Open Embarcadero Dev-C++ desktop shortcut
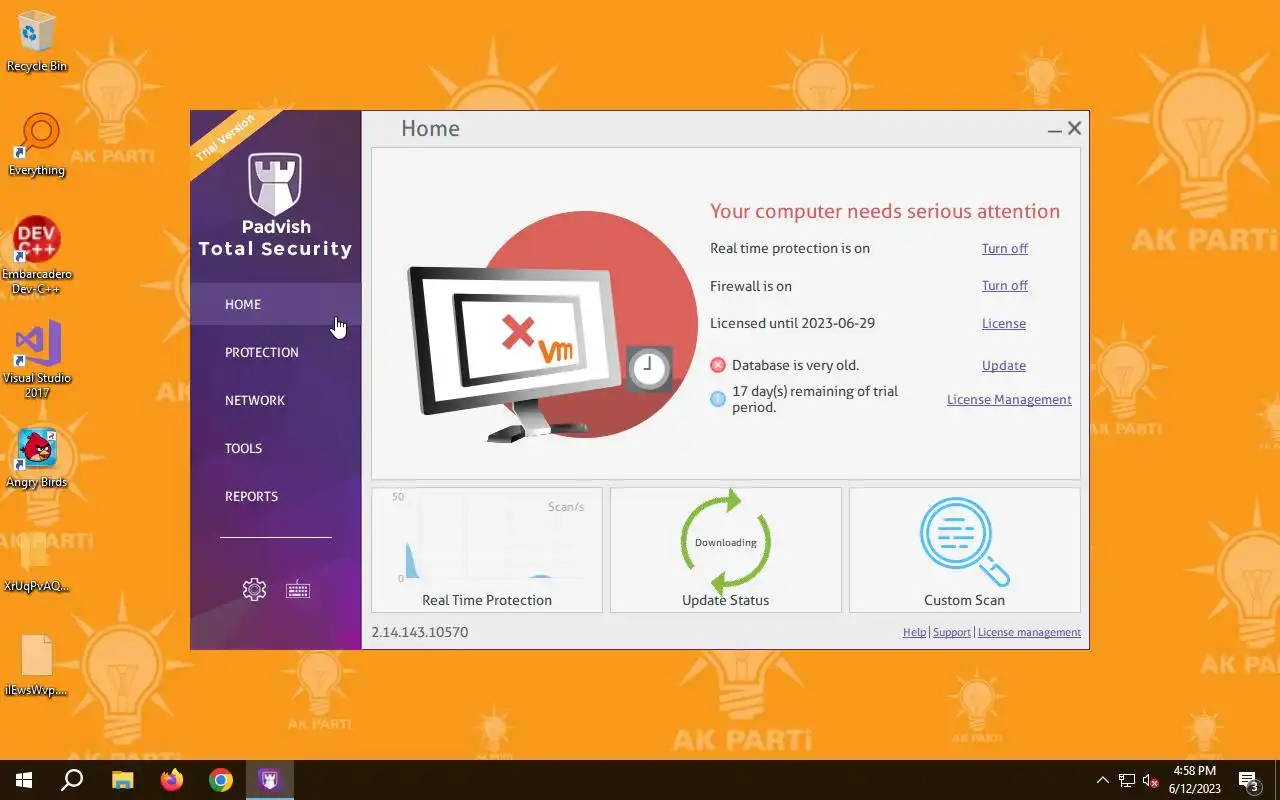The height and width of the screenshot is (800, 1280). pyautogui.click(x=37, y=255)
